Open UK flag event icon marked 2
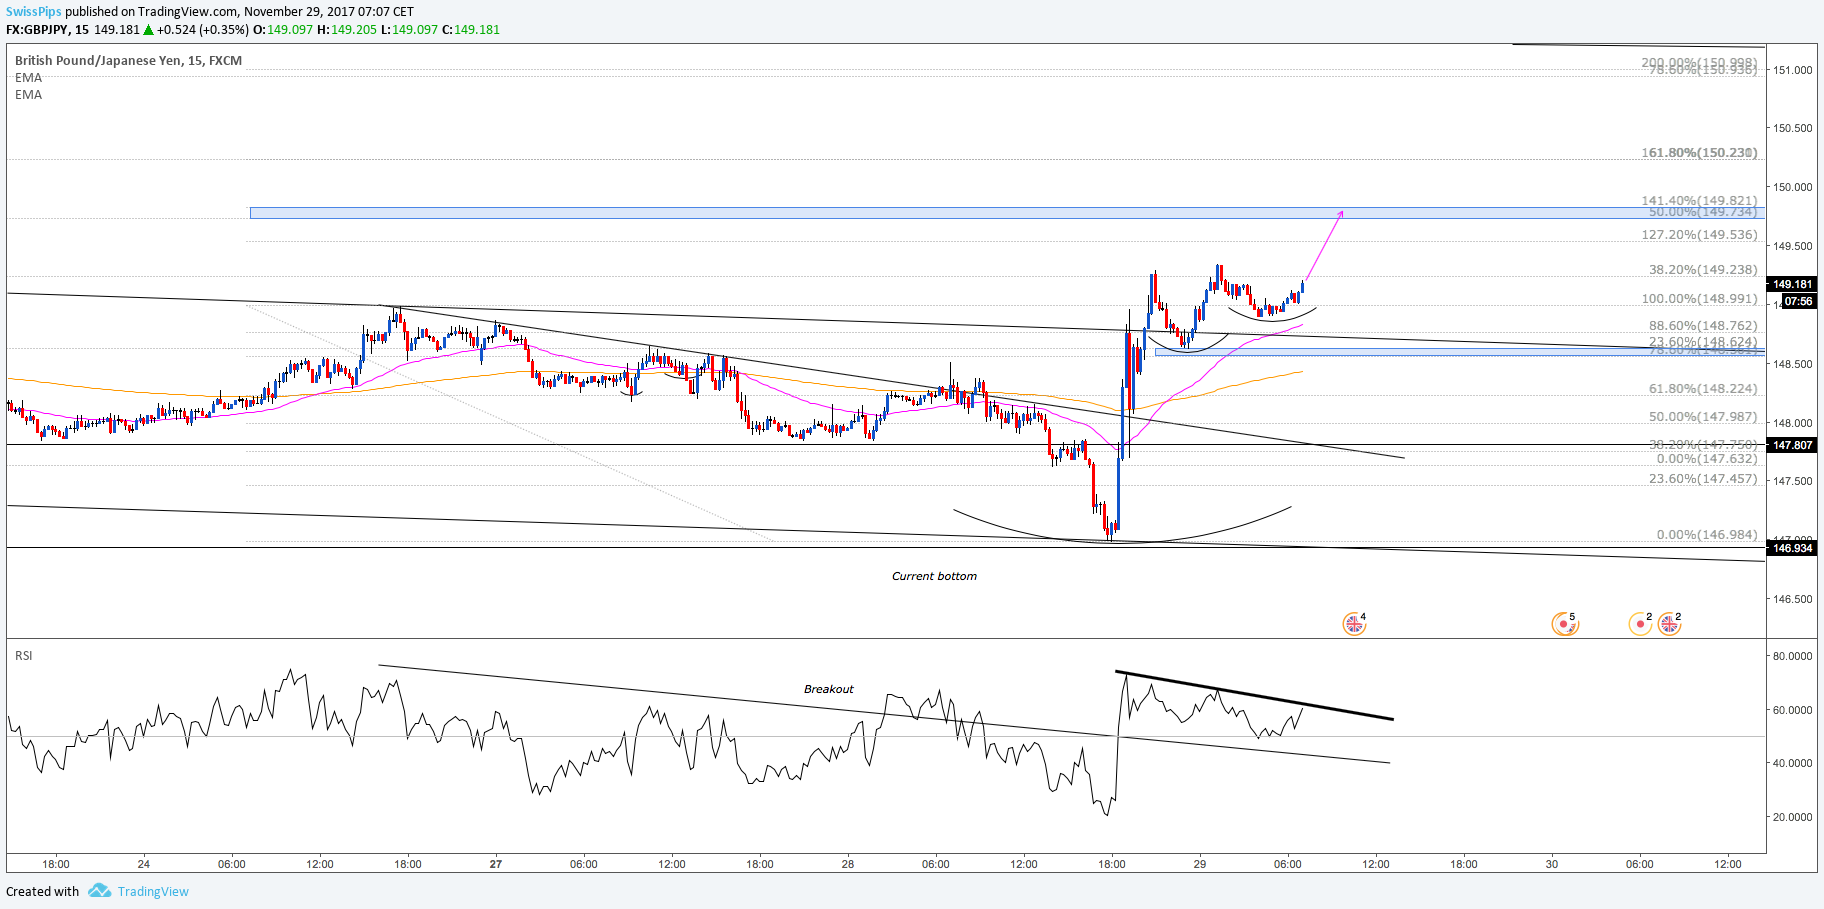 (1669, 623)
